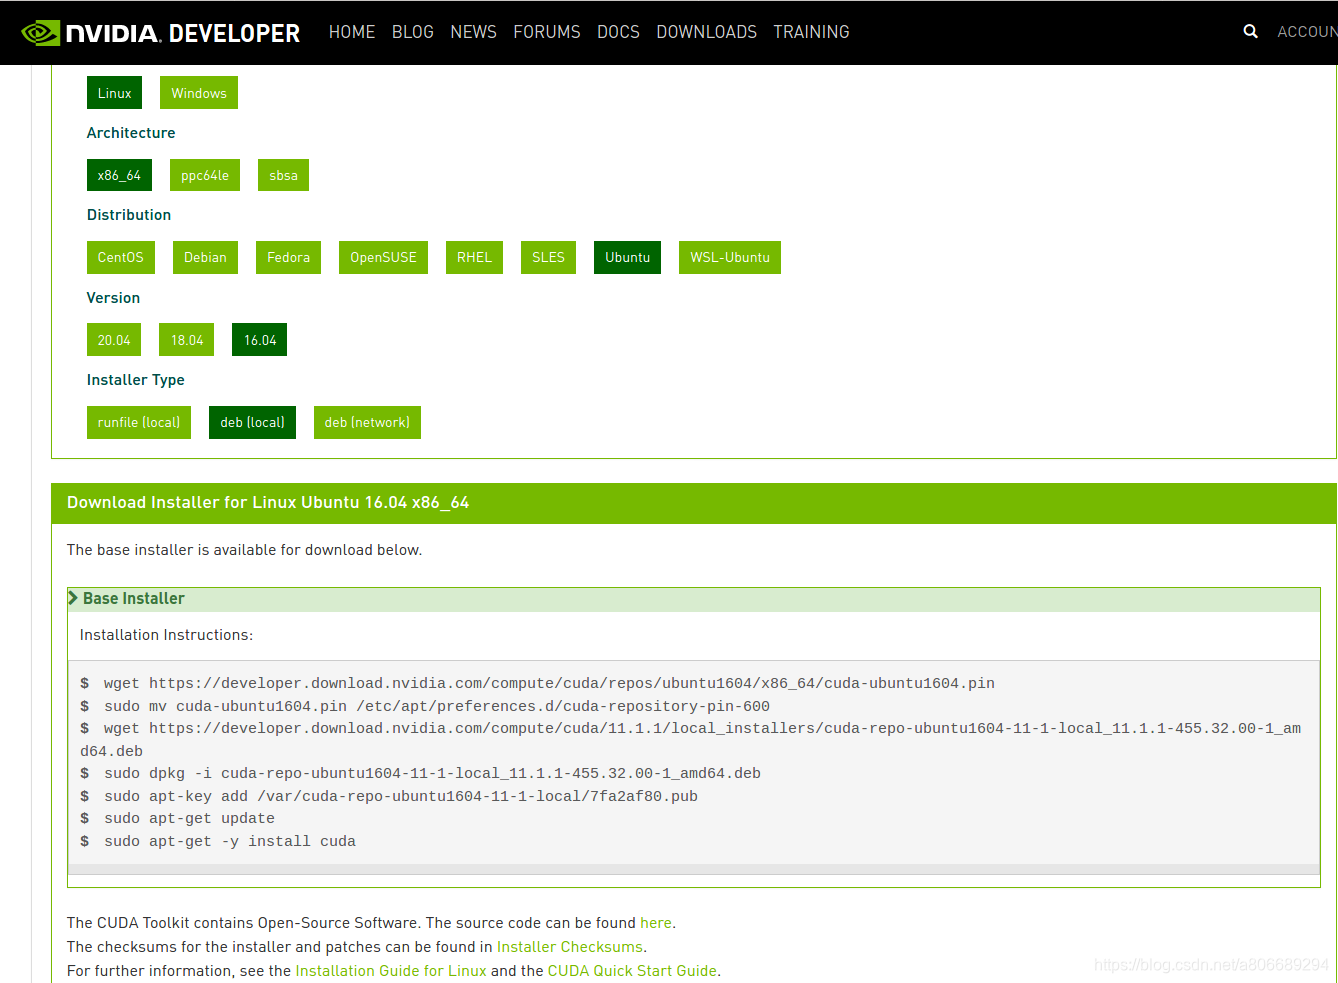This screenshot has height=983, width=1338.
Task: Select the Debian distribution
Action: click(205, 257)
